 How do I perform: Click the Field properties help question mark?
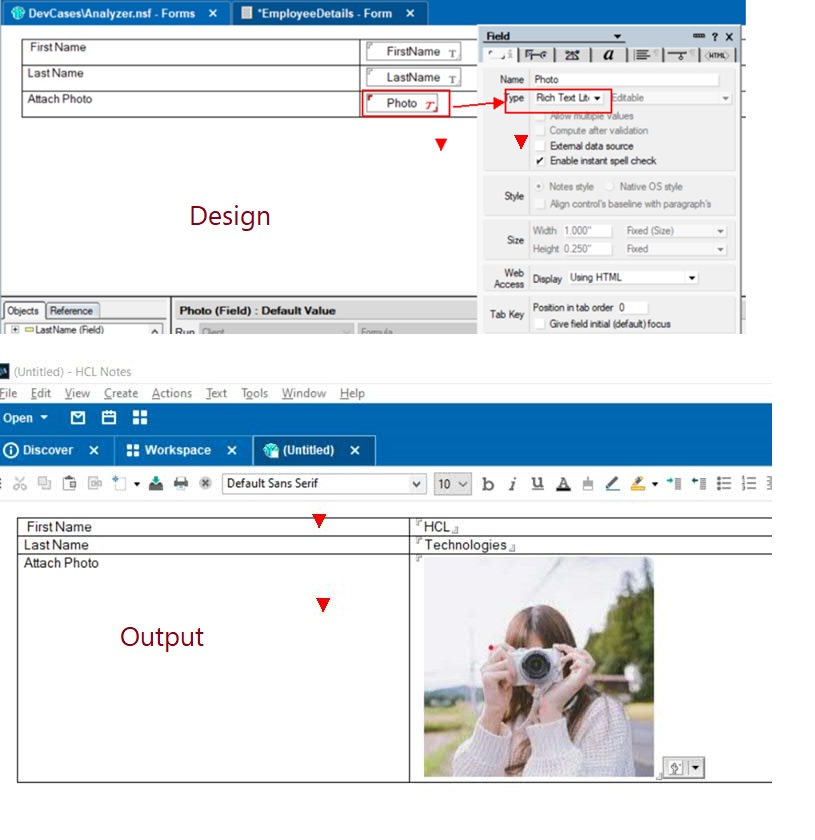click(x=714, y=36)
